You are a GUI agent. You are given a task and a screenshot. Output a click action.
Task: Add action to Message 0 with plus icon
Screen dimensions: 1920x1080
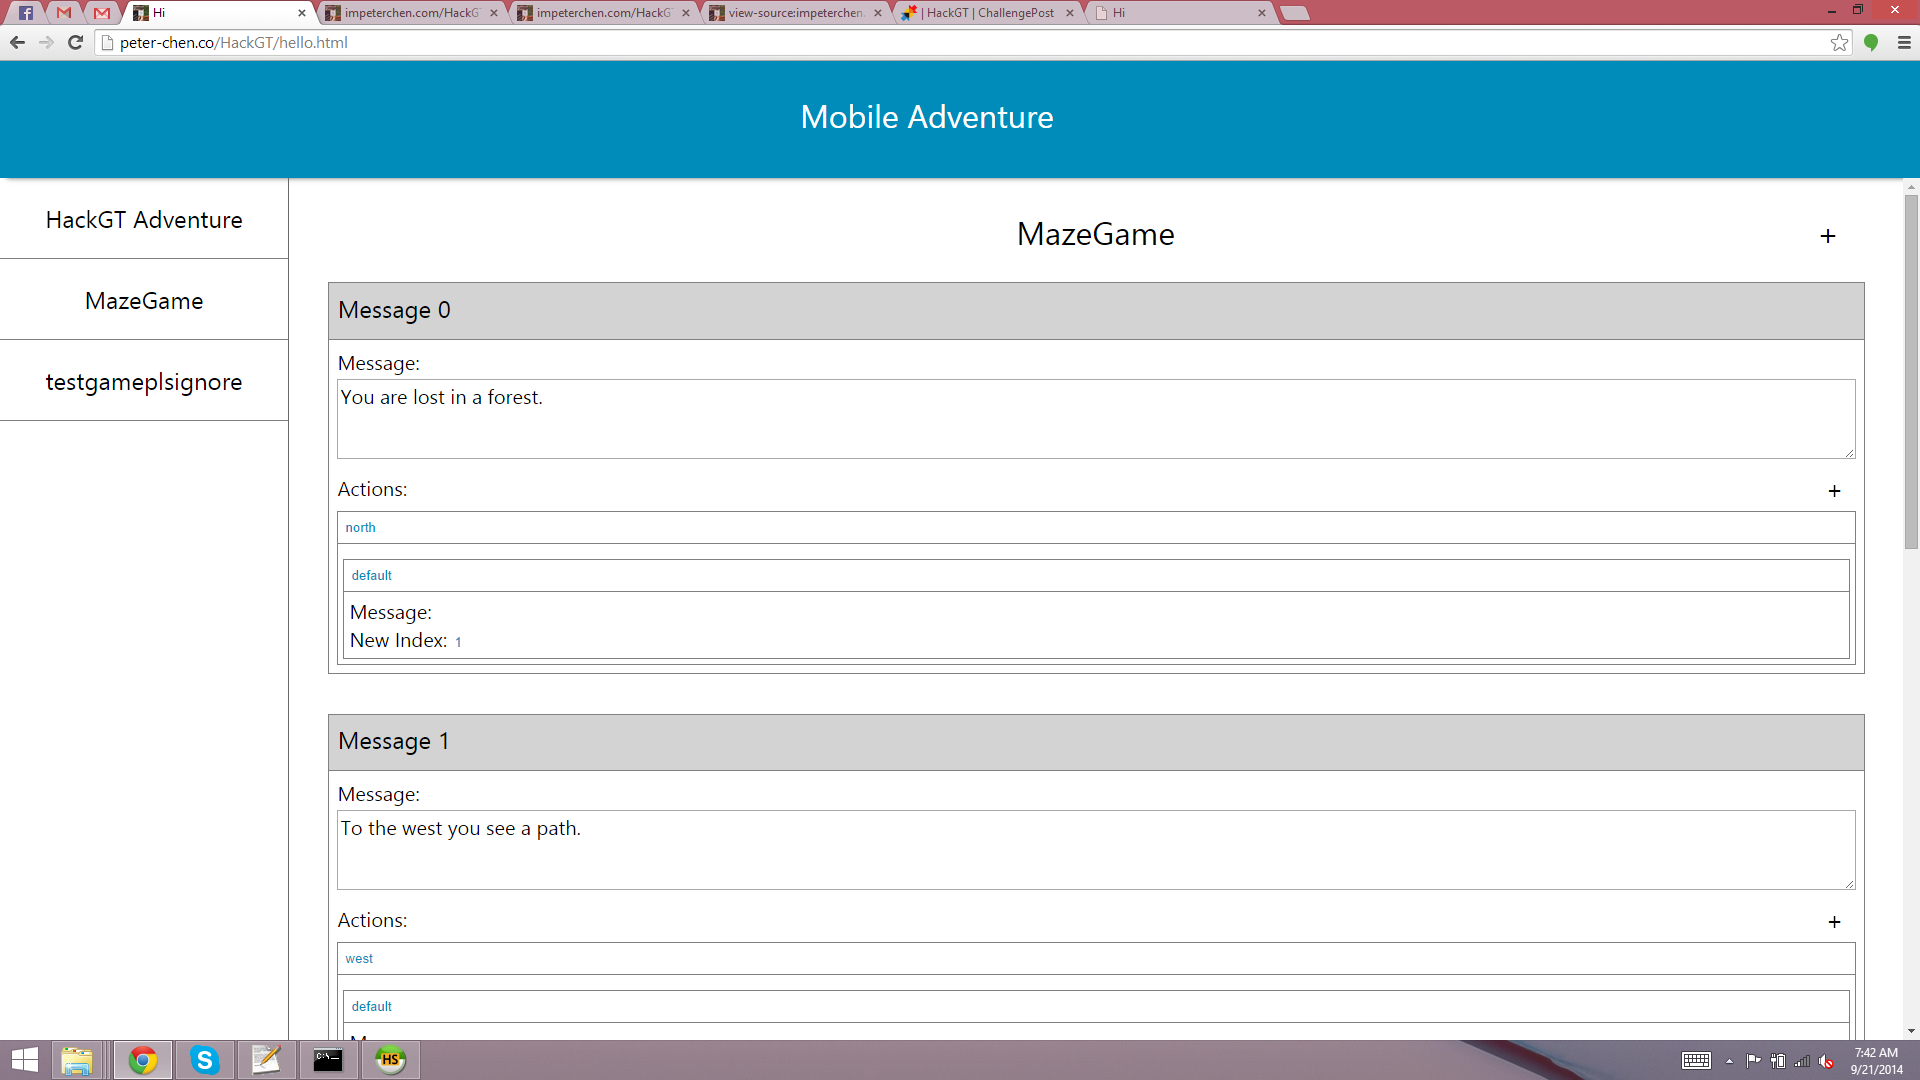[1834, 491]
